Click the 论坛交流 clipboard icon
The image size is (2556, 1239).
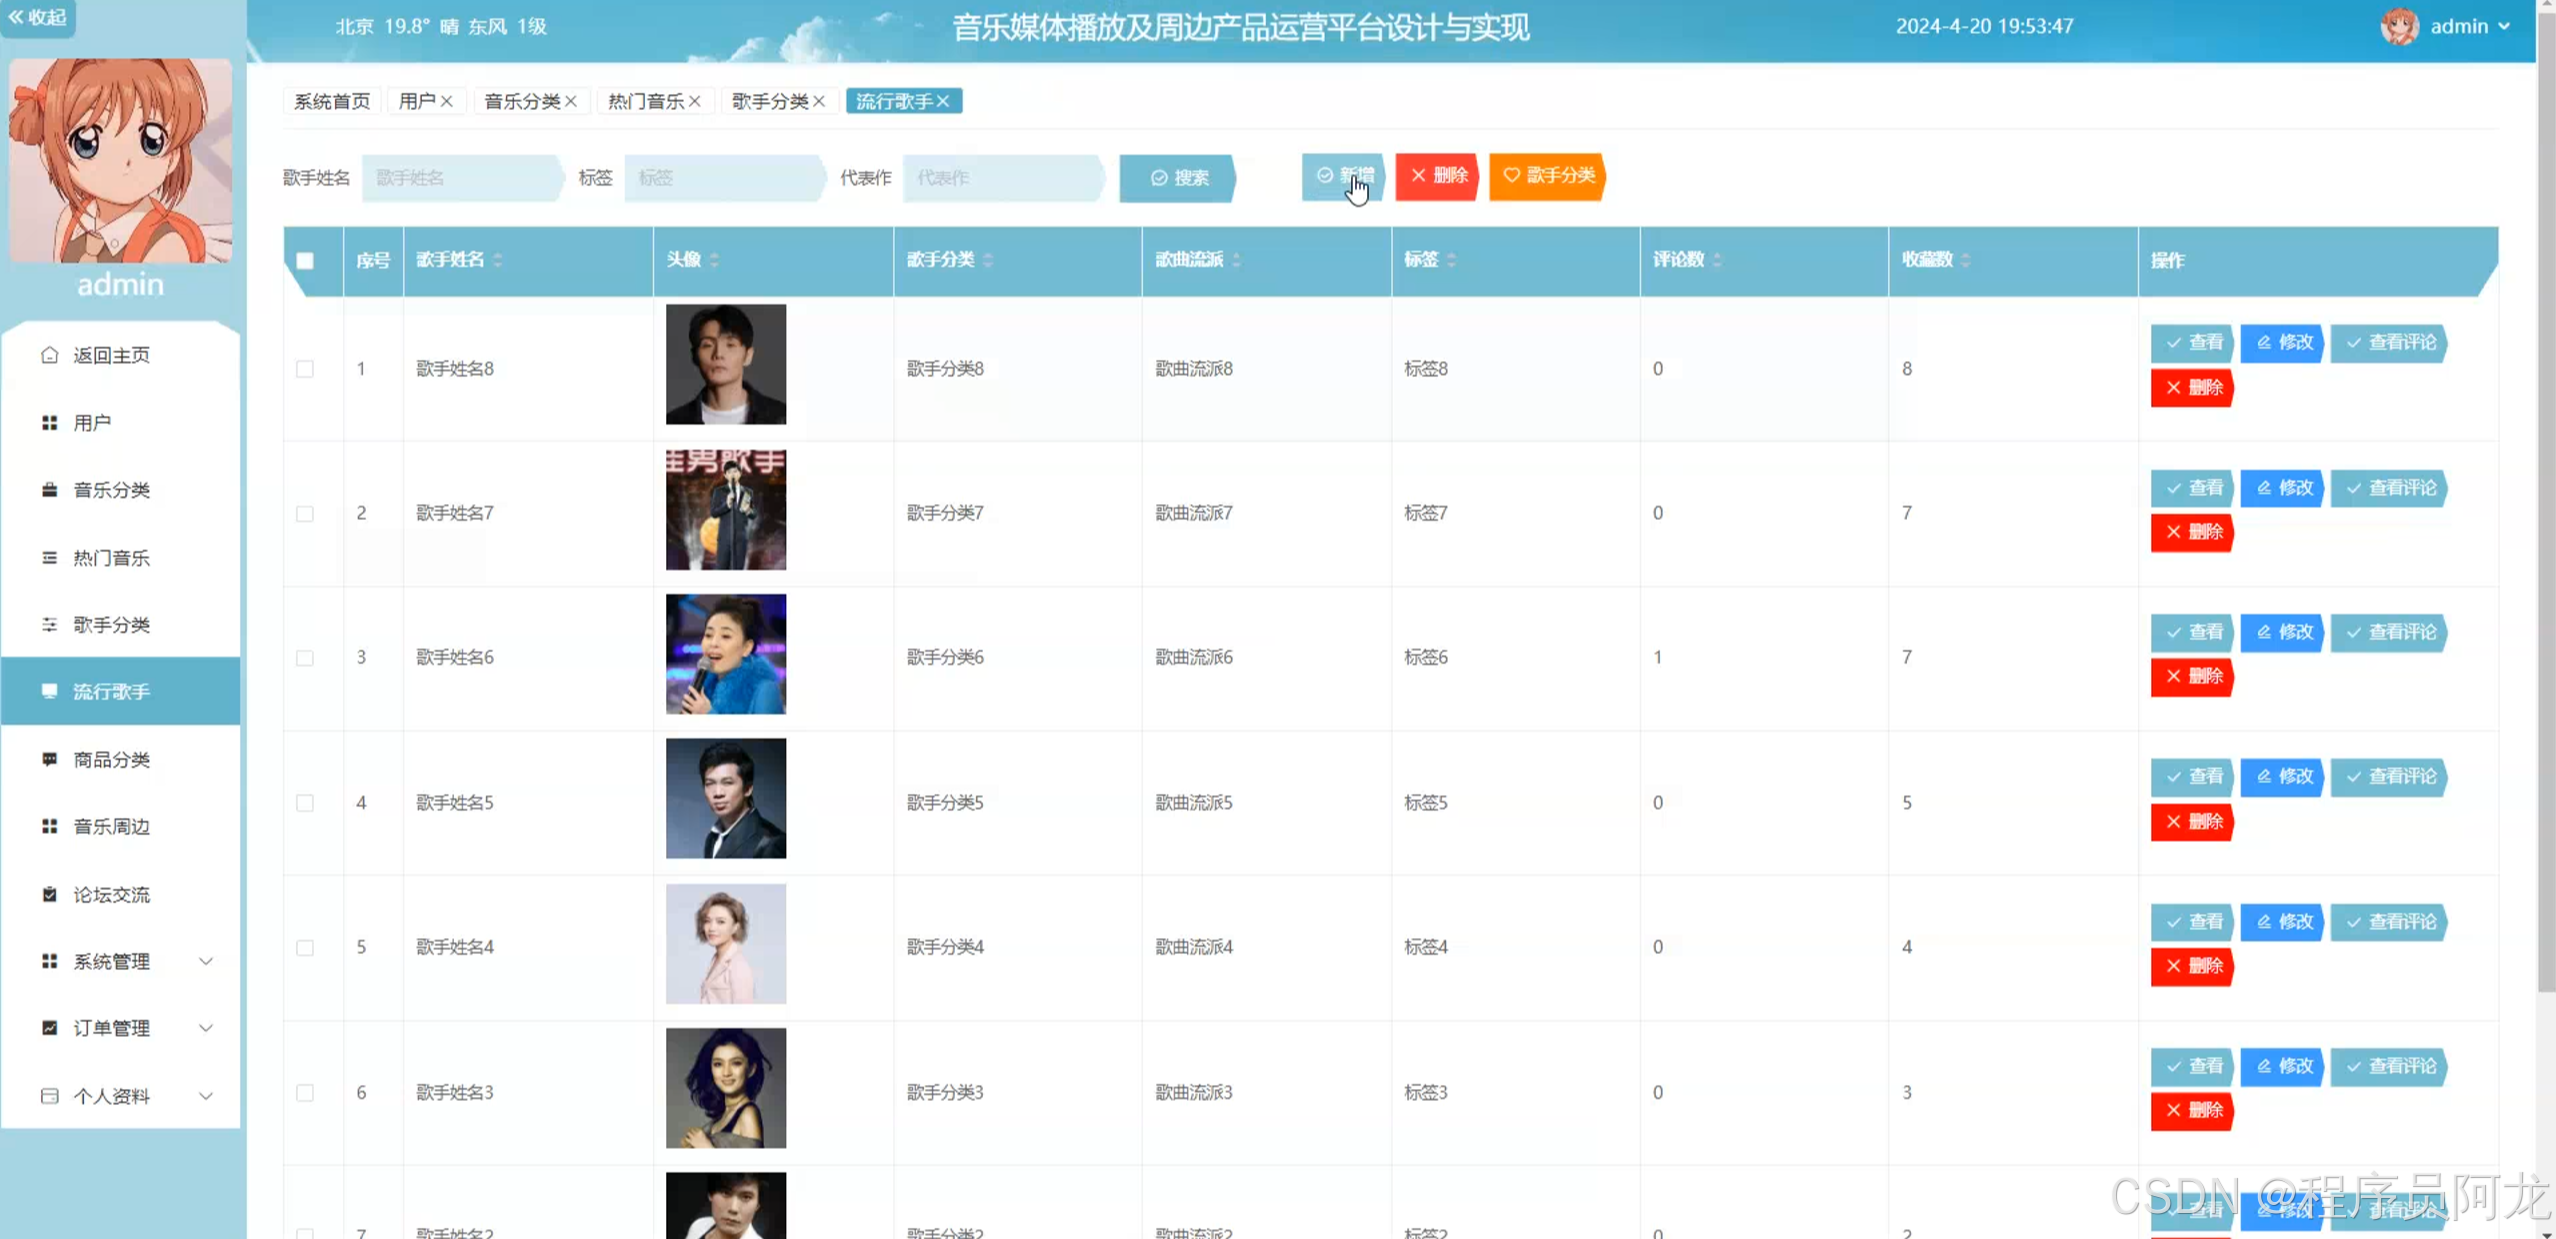pyautogui.click(x=49, y=894)
